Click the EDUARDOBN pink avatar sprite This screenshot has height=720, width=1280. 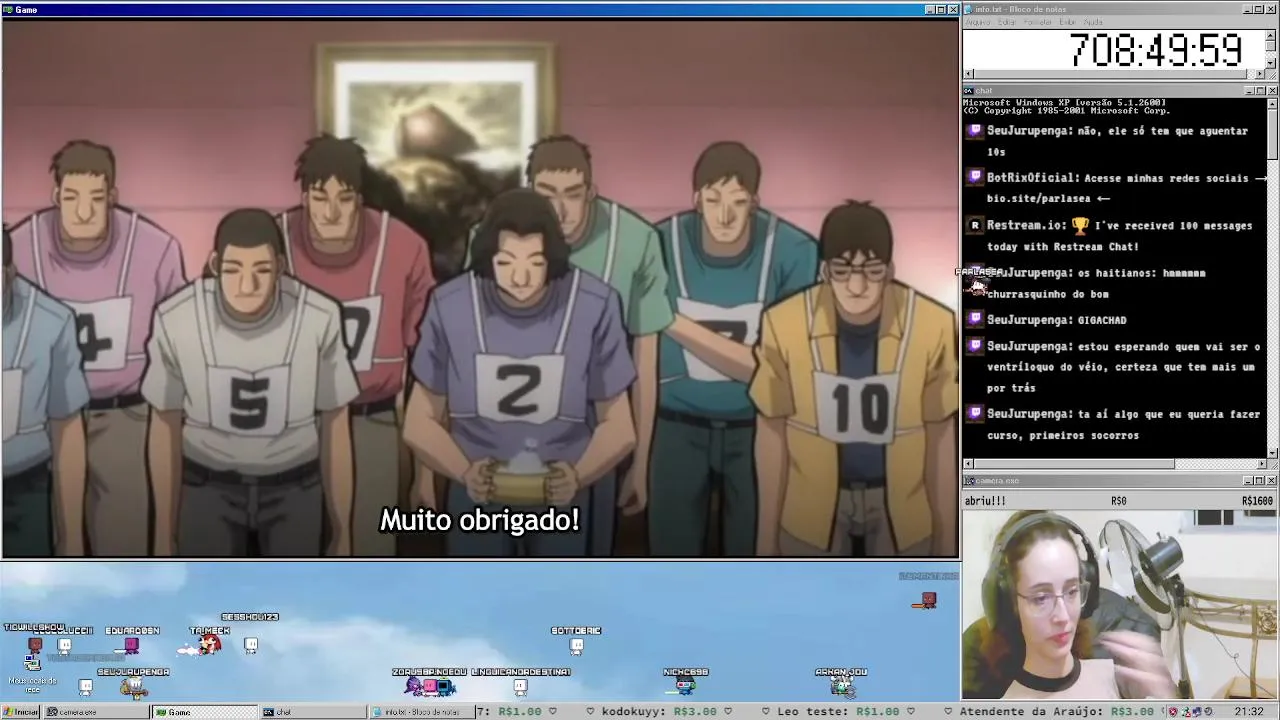[x=131, y=645]
